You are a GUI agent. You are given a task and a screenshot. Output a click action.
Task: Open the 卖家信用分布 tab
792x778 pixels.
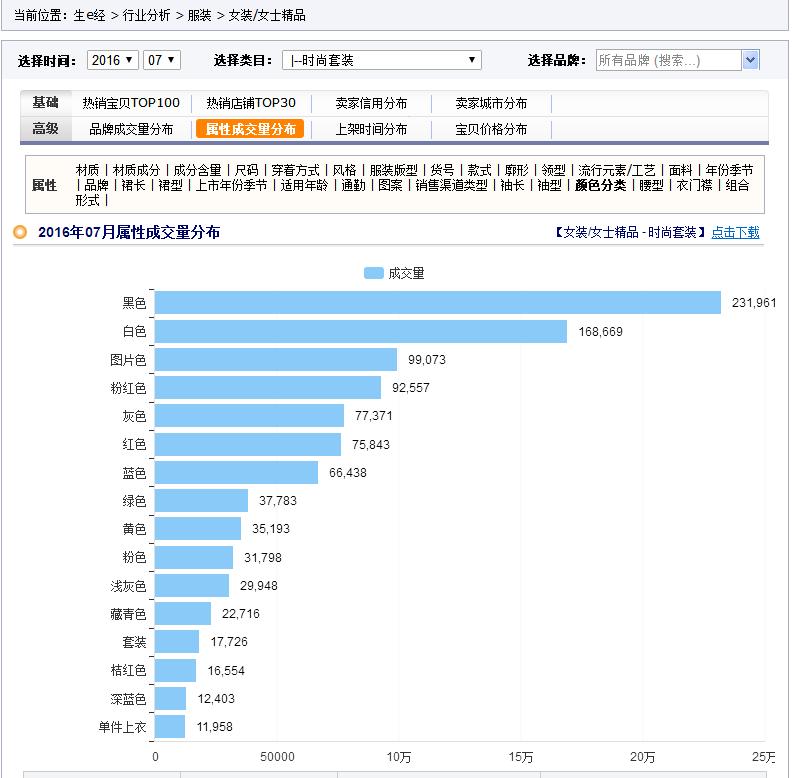tap(371, 103)
